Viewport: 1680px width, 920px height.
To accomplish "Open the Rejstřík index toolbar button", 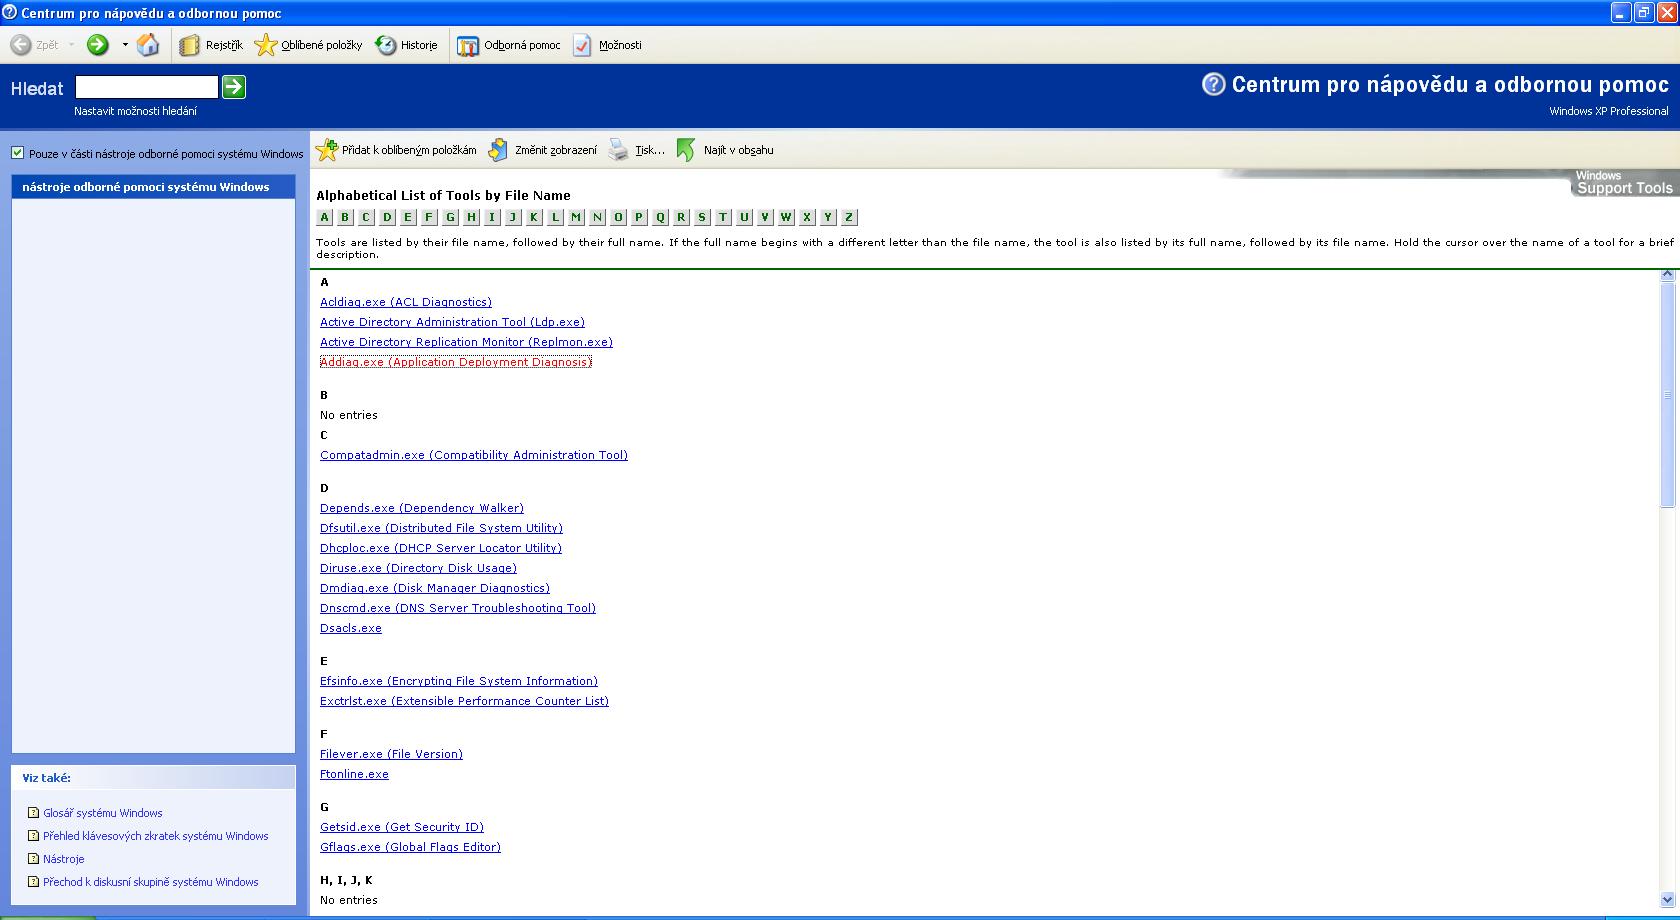I will (x=211, y=45).
